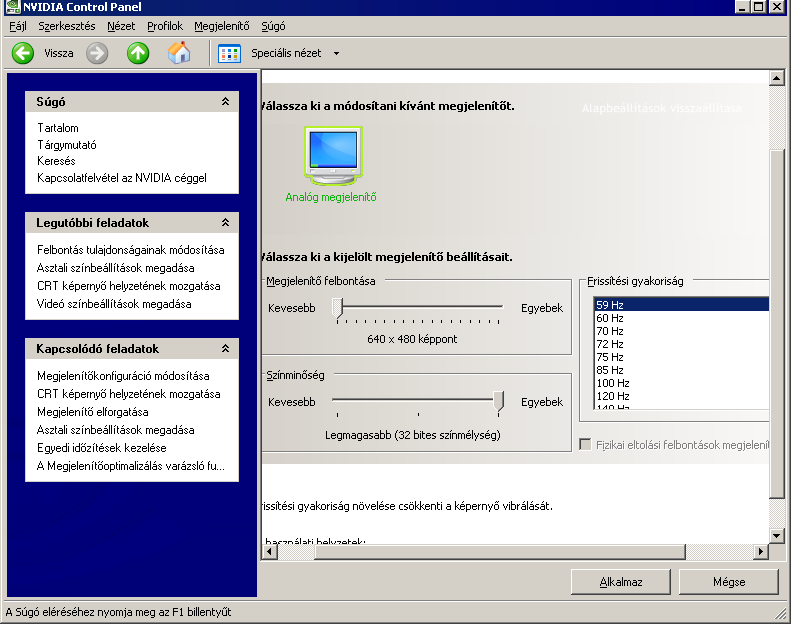
Task: Click the green Up arrow icon
Action: [x=138, y=53]
